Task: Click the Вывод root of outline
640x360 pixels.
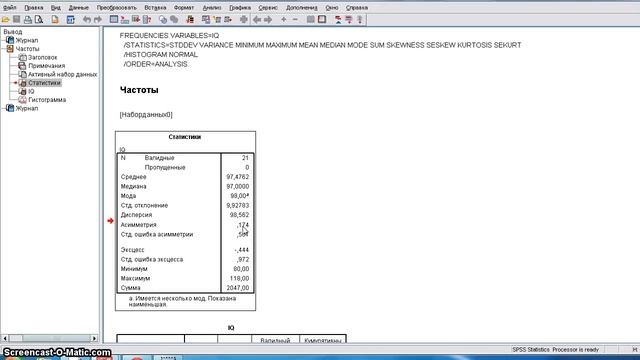Action: pyautogui.click(x=13, y=31)
